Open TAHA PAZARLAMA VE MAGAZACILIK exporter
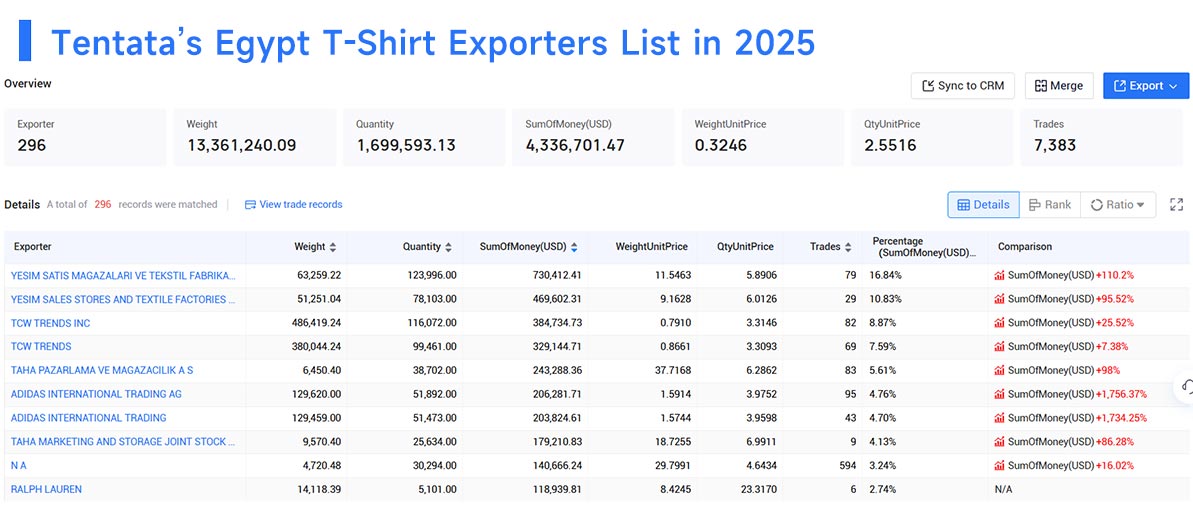This screenshot has height=511, width=1193. pos(102,370)
